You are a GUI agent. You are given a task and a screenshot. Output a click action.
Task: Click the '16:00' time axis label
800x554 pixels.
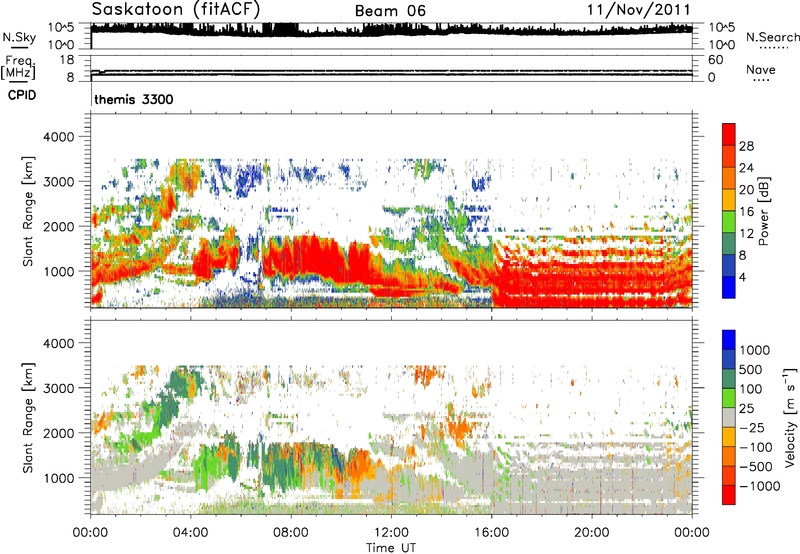click(491, 533)
